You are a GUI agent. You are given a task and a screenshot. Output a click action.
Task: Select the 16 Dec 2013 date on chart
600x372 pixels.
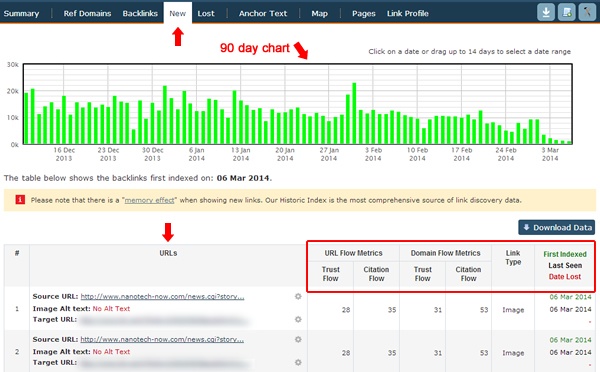point(64,154)
